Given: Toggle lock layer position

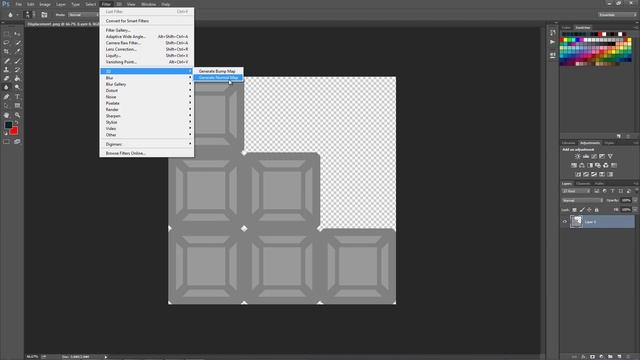Looking at the screenshot, I should coord(589,210).
